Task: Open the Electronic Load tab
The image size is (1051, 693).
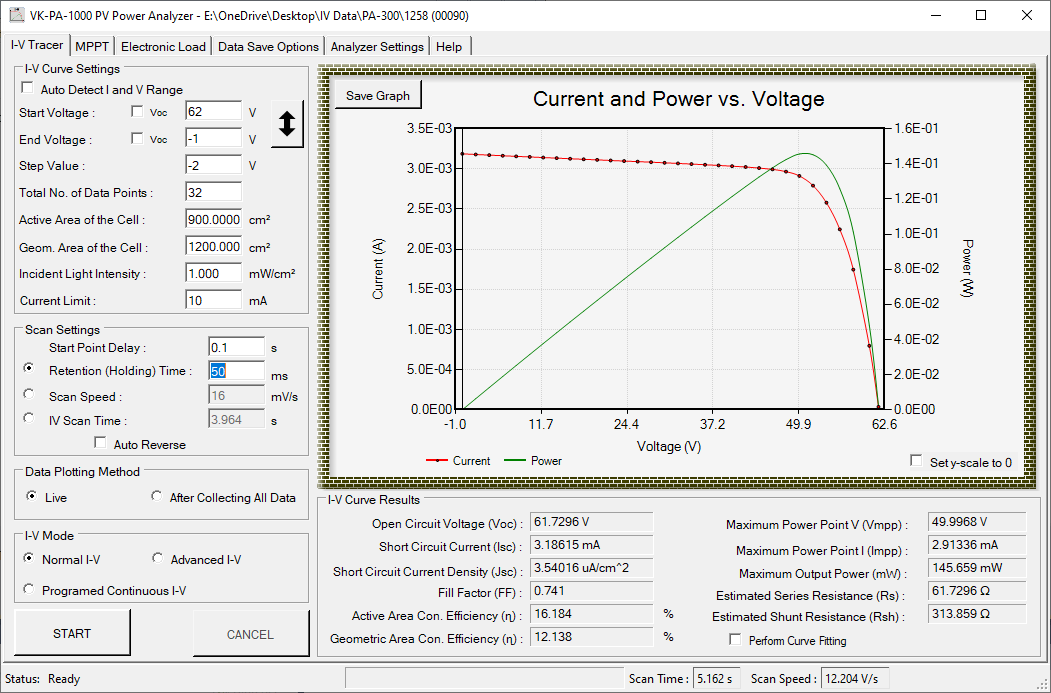Action: click(x=163, y=46)
